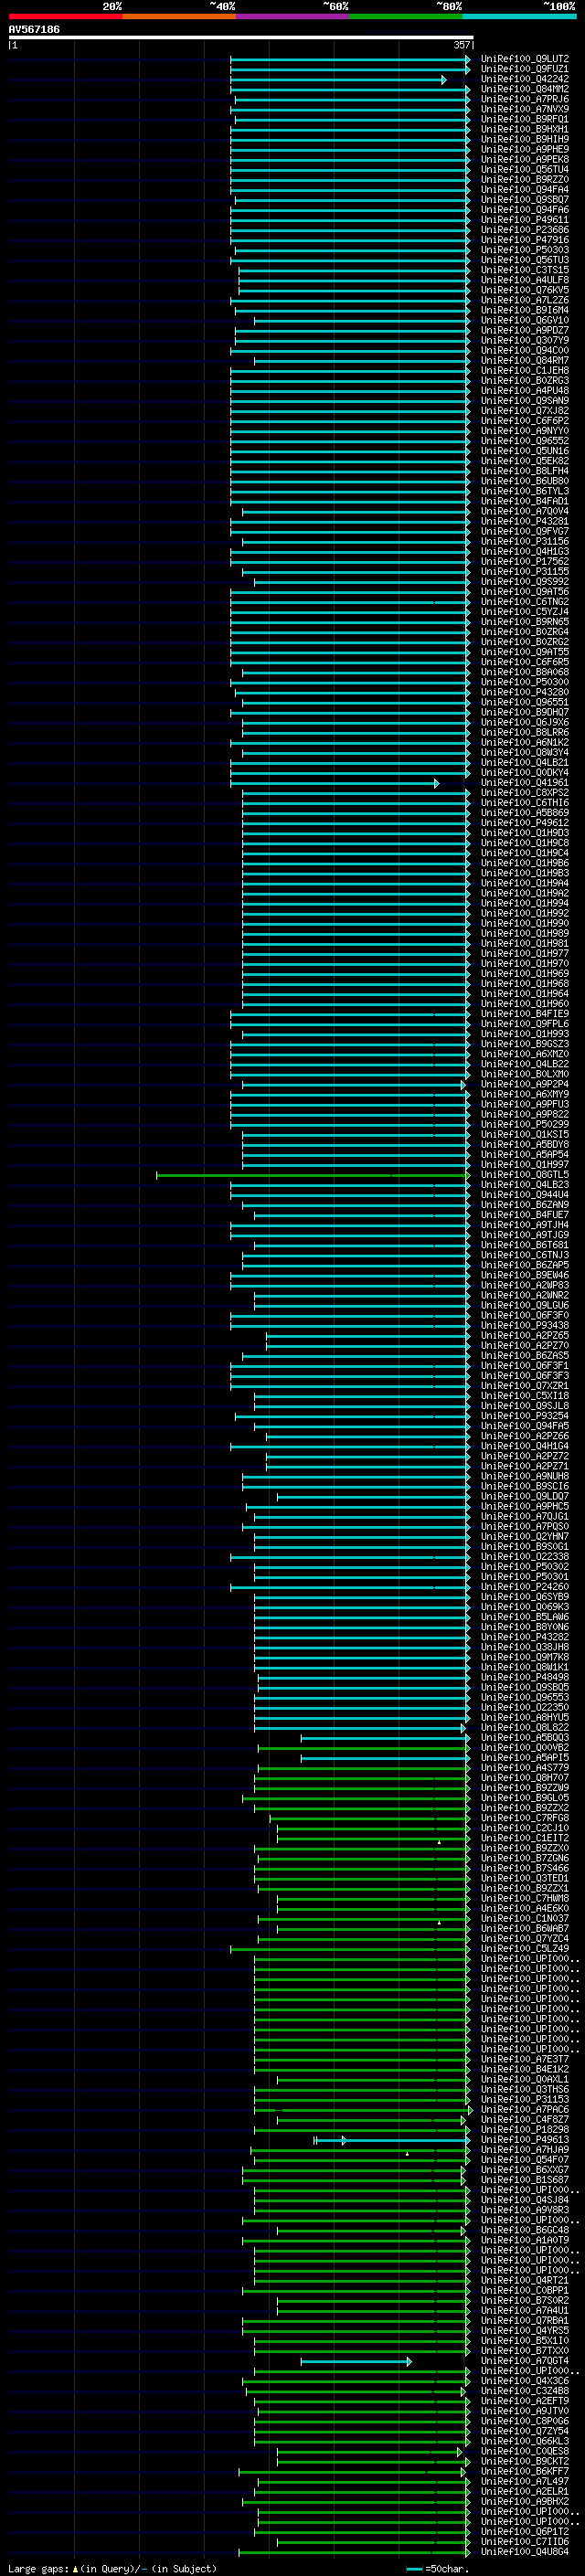The width and height of the screenshot is (585, 2576).
Task: Click the UniRef100_Q1KSI5 label
Action: (525, 1135)
